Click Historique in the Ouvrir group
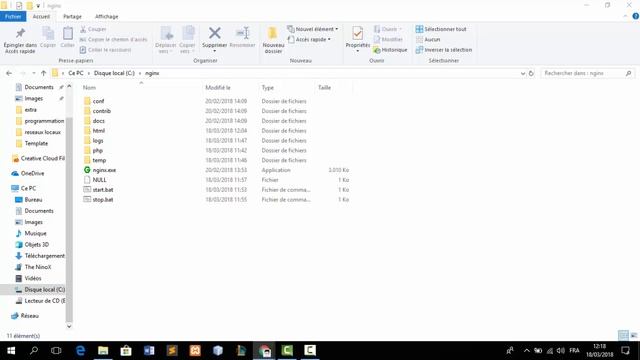This screenshot has height=360, width=640. coord(390,50)
